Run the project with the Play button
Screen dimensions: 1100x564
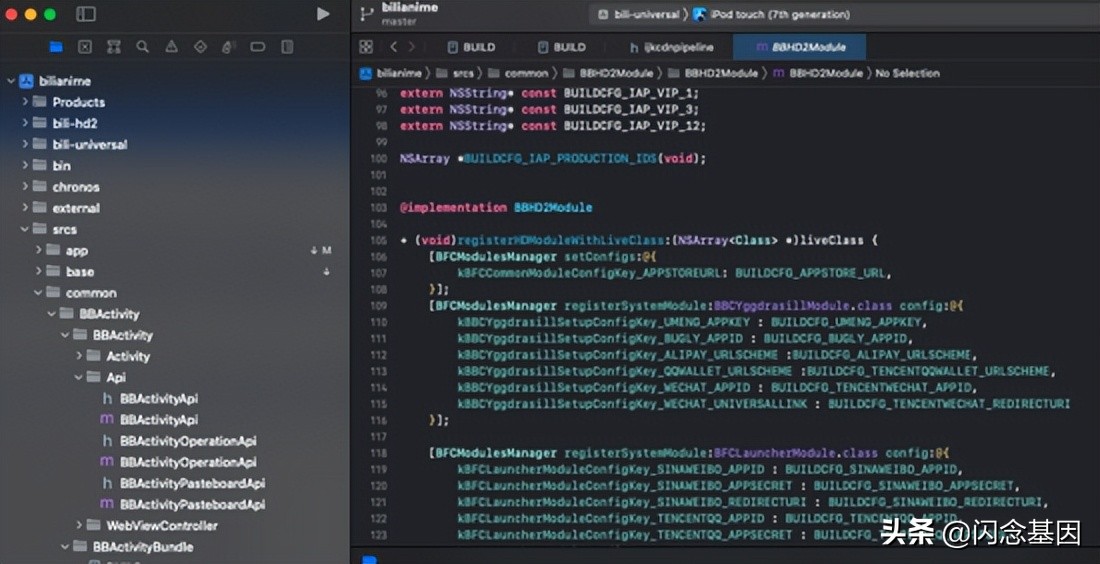(x=322, y=14)
